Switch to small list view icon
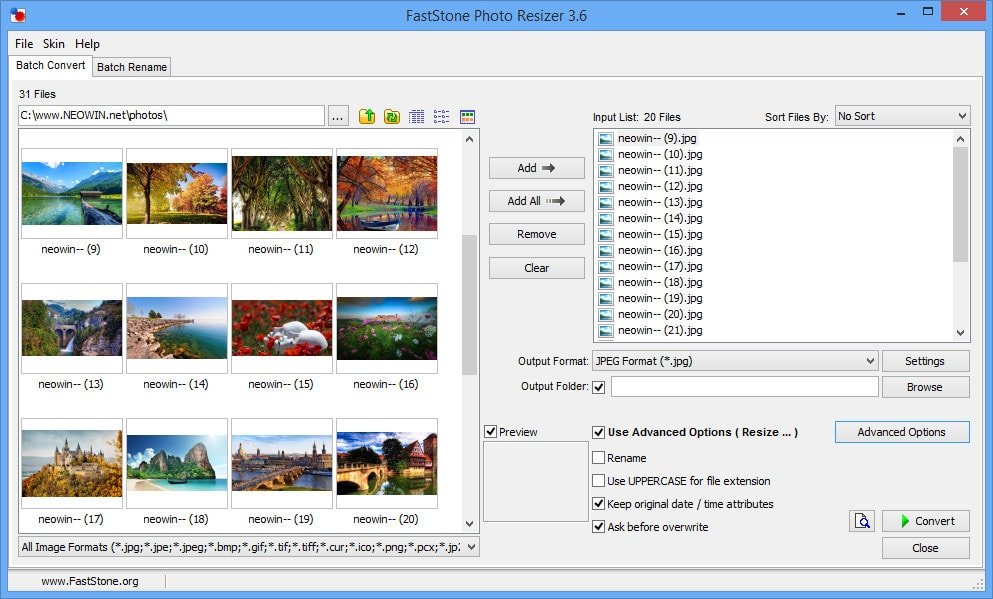The width and height of the screenshot is (993, 599). click(x=442, y=117)
